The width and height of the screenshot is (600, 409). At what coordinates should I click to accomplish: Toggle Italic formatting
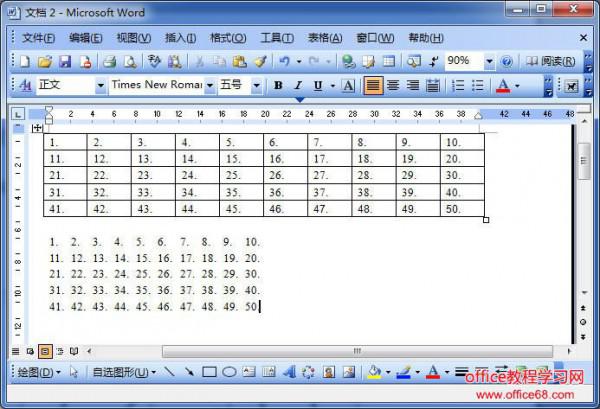tap(298, 85)
